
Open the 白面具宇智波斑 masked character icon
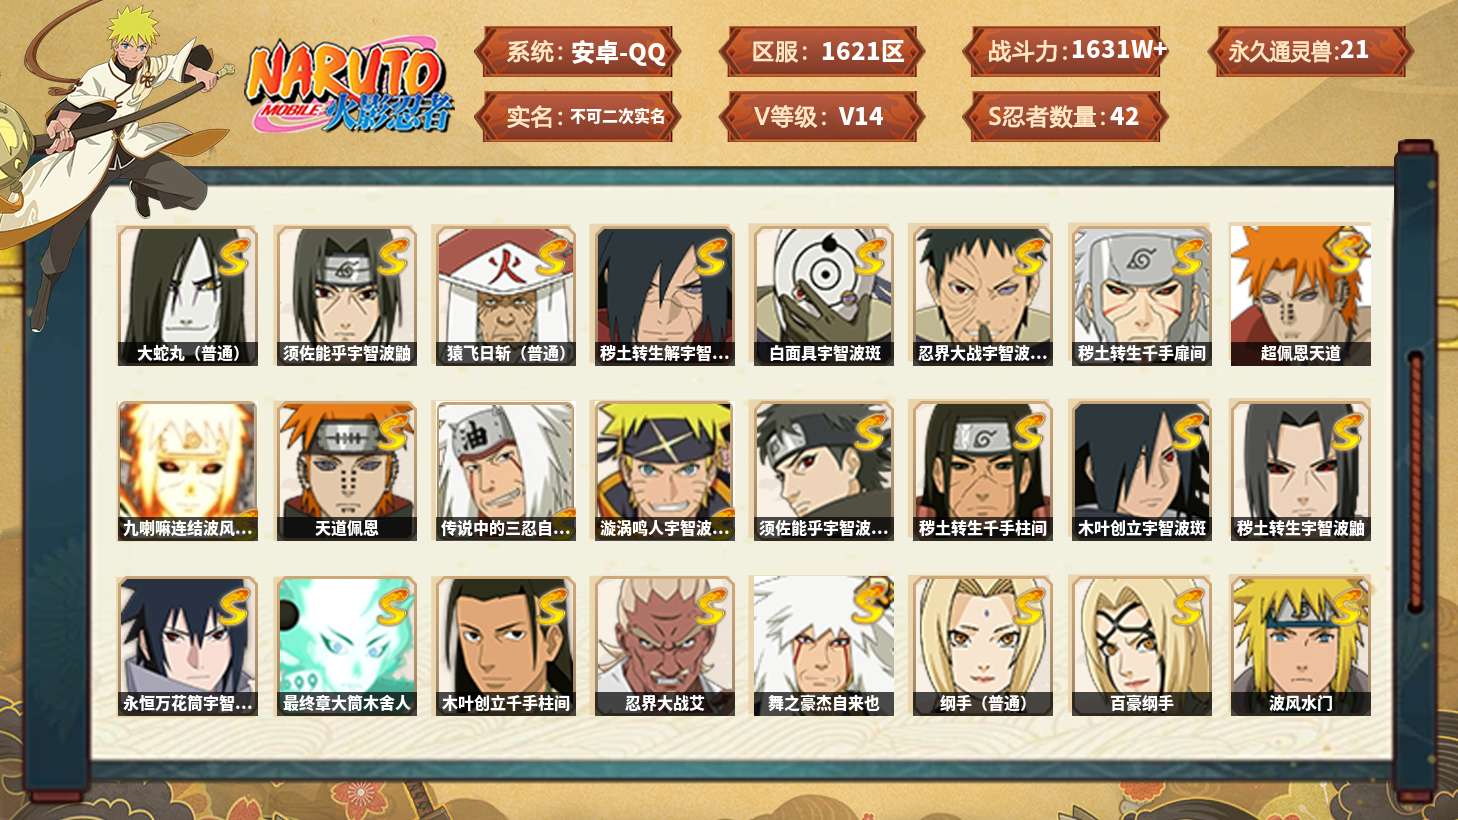click(x=823, y=295)
